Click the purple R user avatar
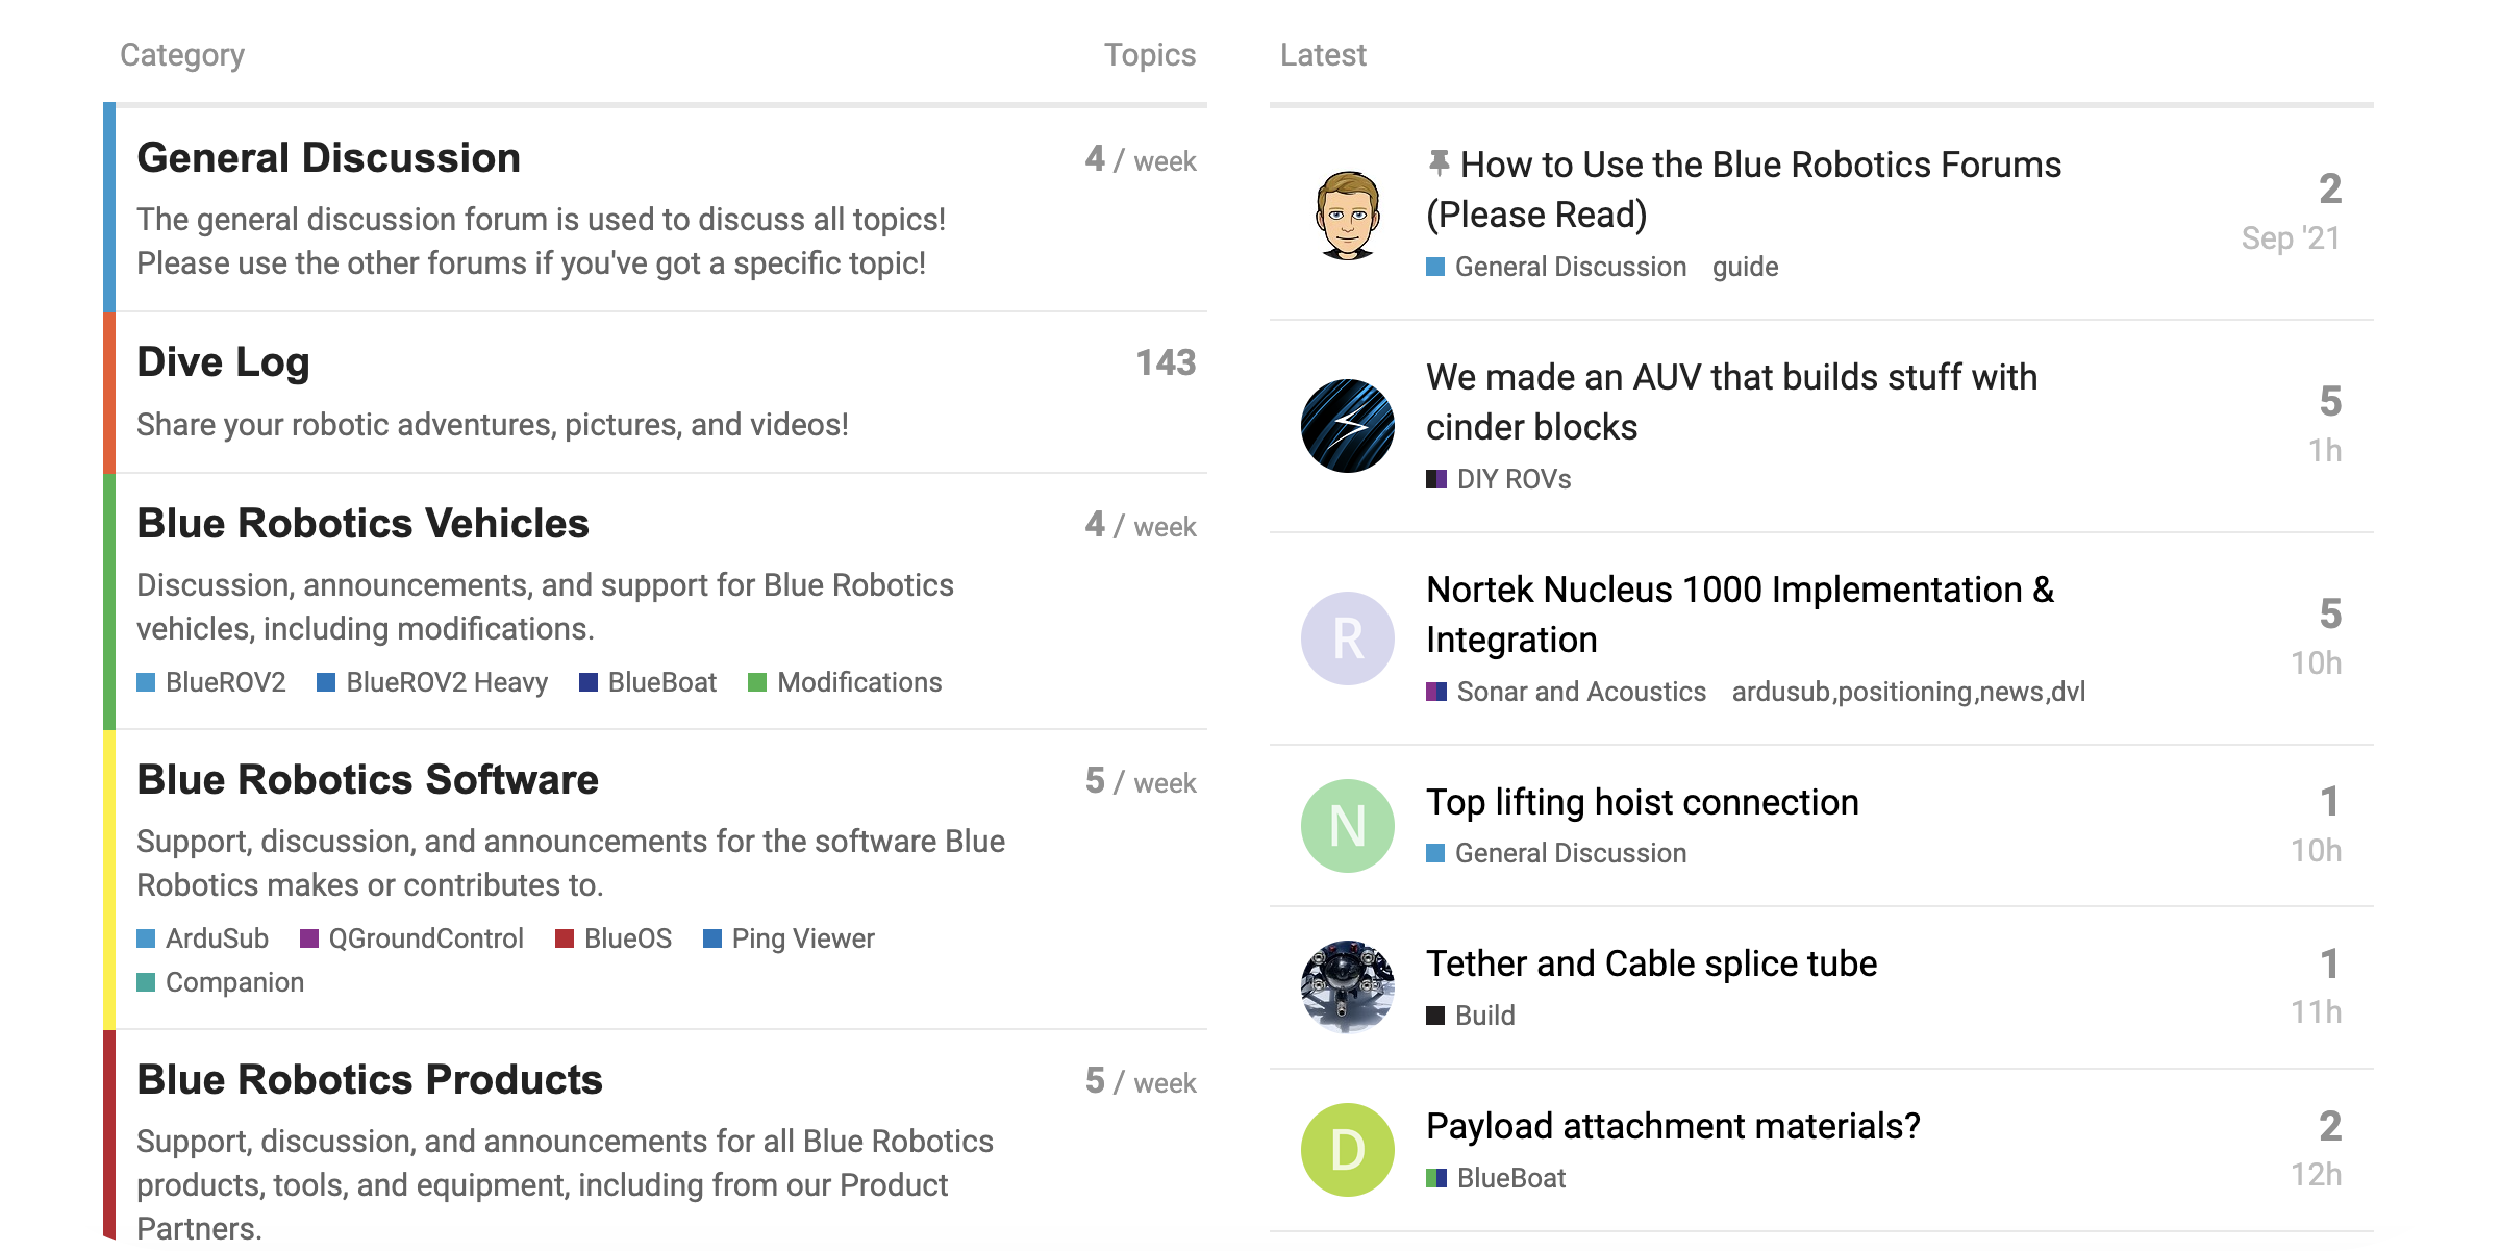Screen dimensions: 2501x1251 tap(1347, 638)
